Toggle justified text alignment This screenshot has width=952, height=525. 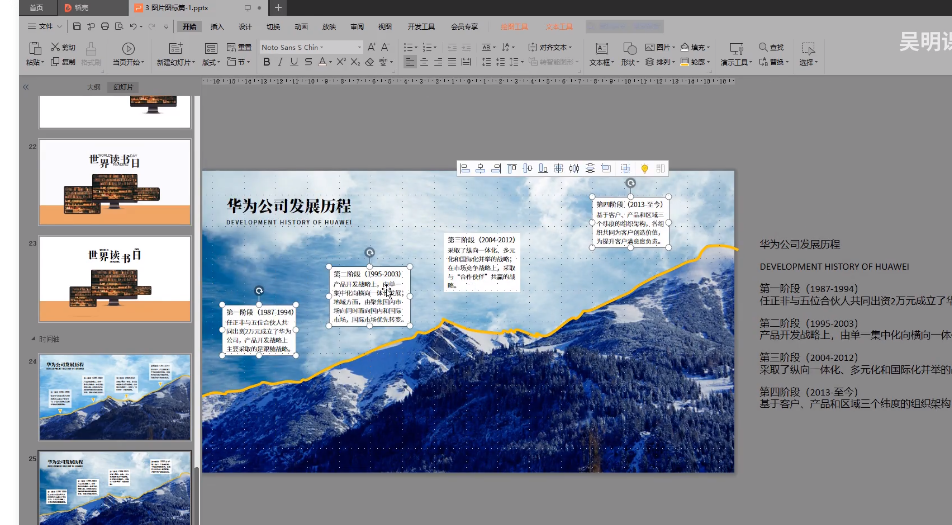(452, 62)
